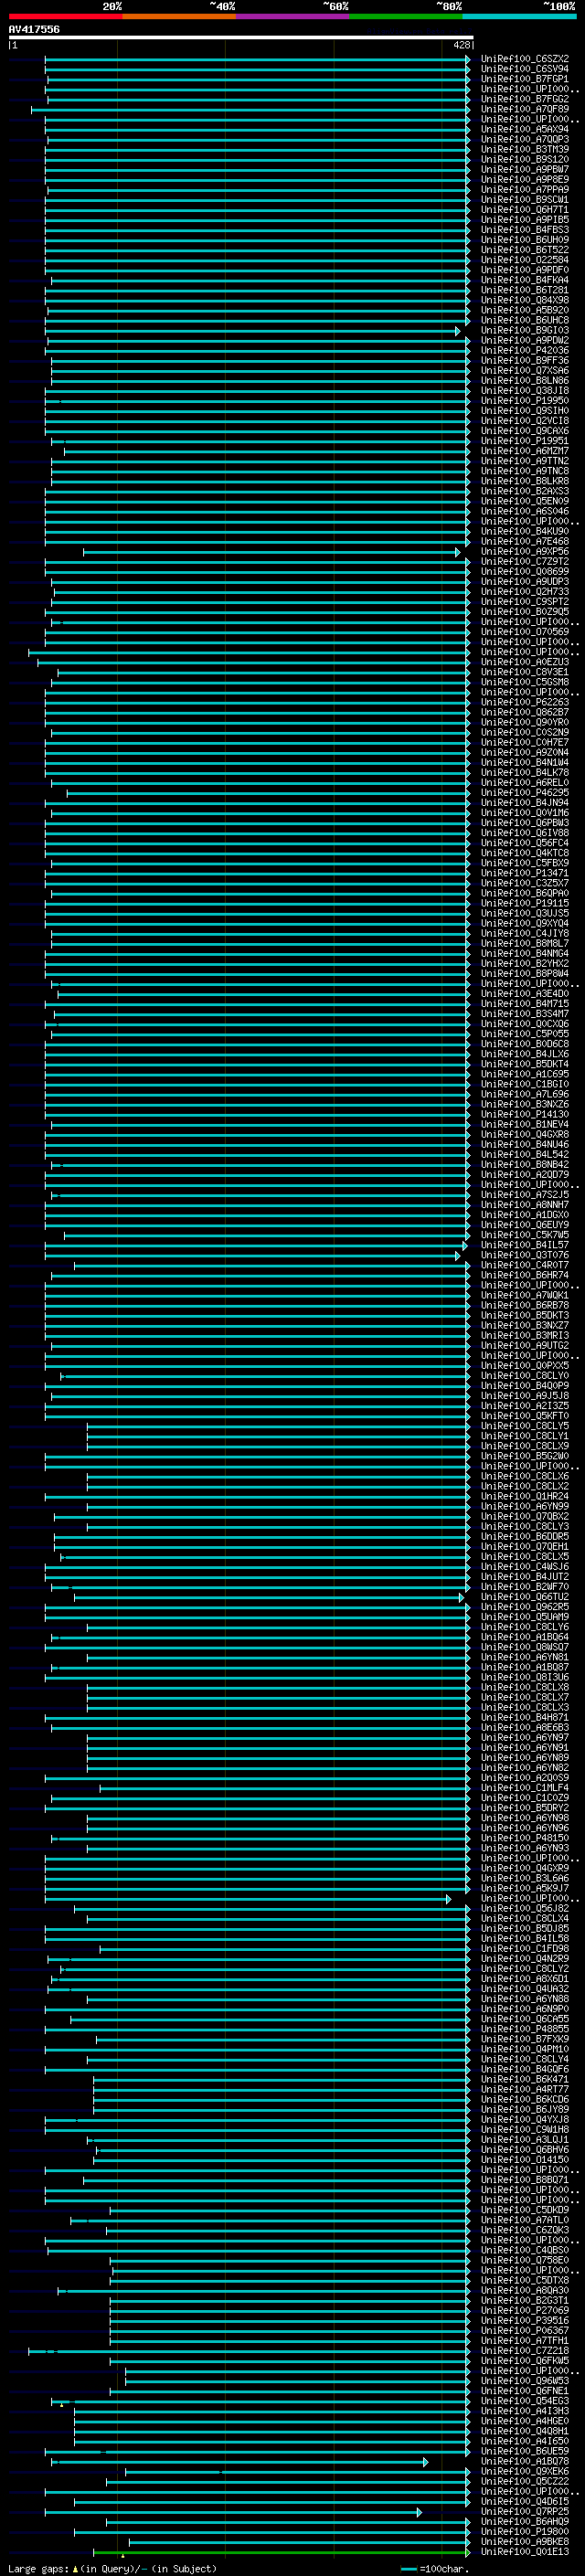Open hit UniRef100_C6SZX2

pos(525,59)
